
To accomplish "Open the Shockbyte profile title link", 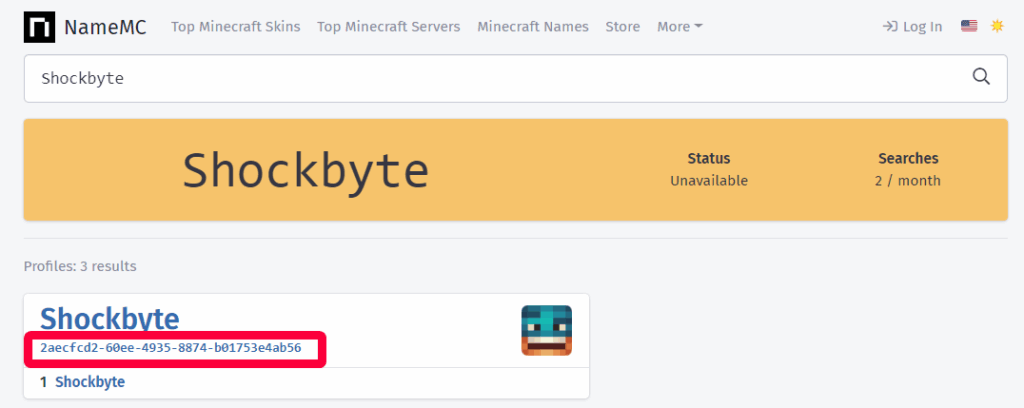I will 110,319.
